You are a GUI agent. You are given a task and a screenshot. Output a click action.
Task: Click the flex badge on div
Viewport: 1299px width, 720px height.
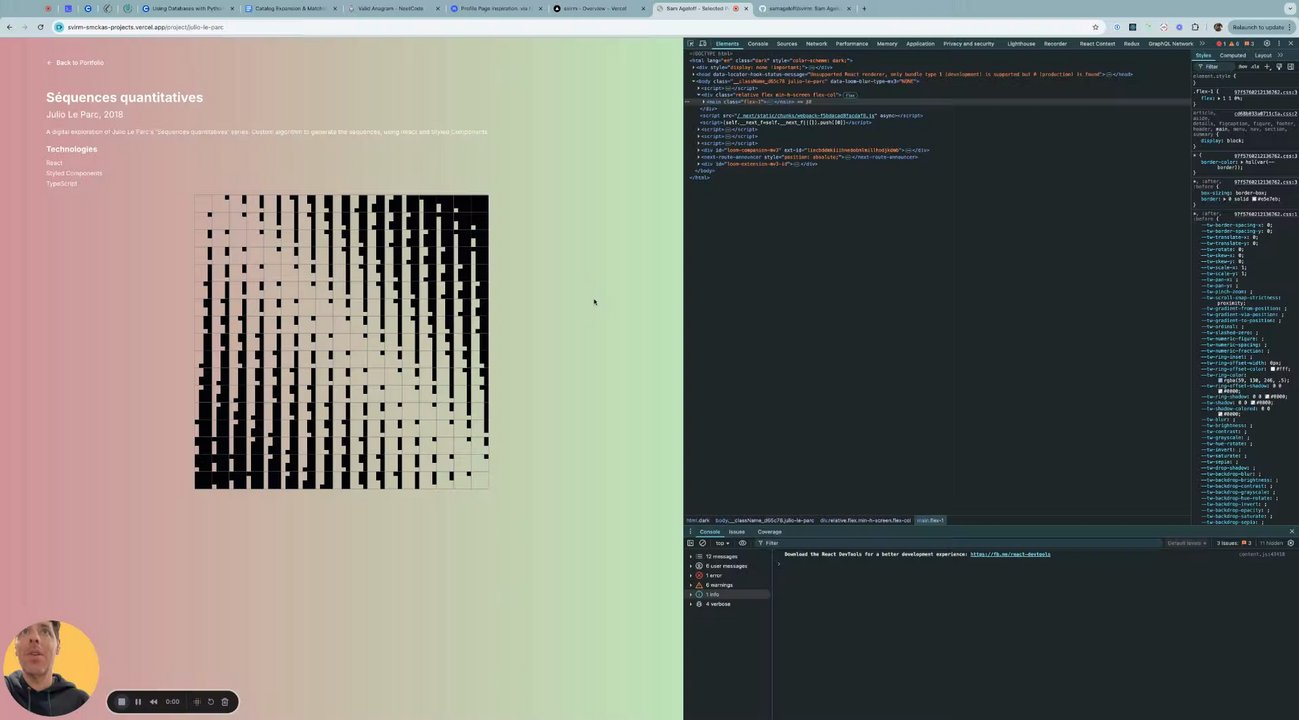tap(850, 95)
